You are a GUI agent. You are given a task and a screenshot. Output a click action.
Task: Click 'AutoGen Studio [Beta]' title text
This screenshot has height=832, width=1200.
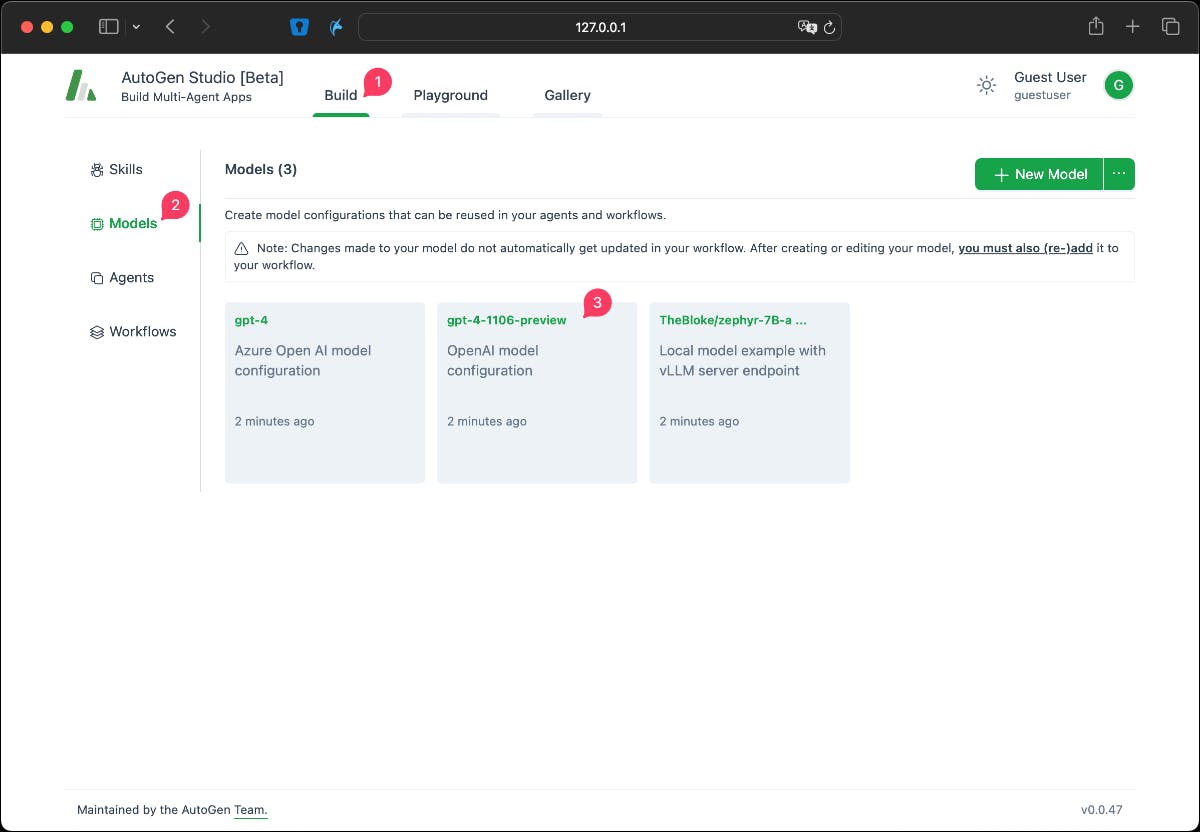point(202,77)
